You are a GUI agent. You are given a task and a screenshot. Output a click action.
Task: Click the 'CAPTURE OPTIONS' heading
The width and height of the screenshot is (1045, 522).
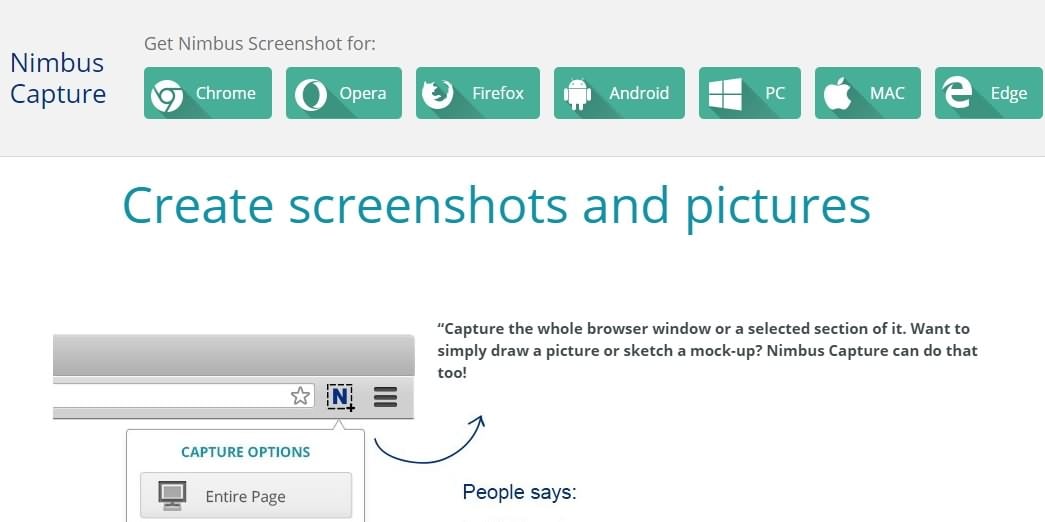246,452
